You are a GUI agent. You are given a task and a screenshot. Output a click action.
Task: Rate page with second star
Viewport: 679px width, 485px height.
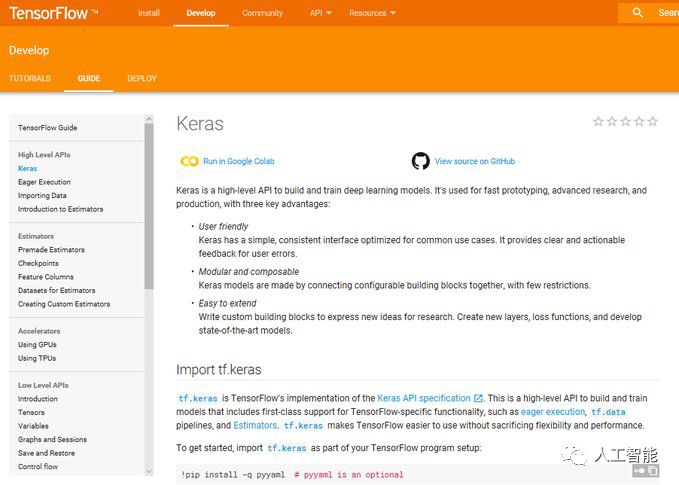point(612,121)
